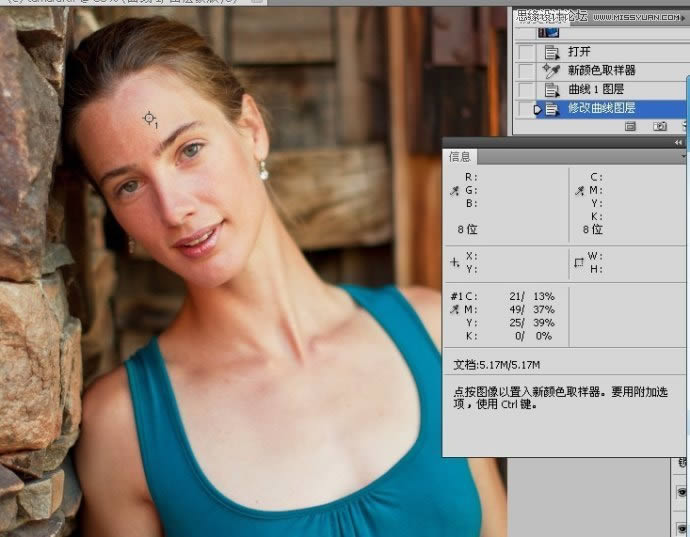
Task: Click the width/height selection icon in Info panel
Action: point(578,262)
